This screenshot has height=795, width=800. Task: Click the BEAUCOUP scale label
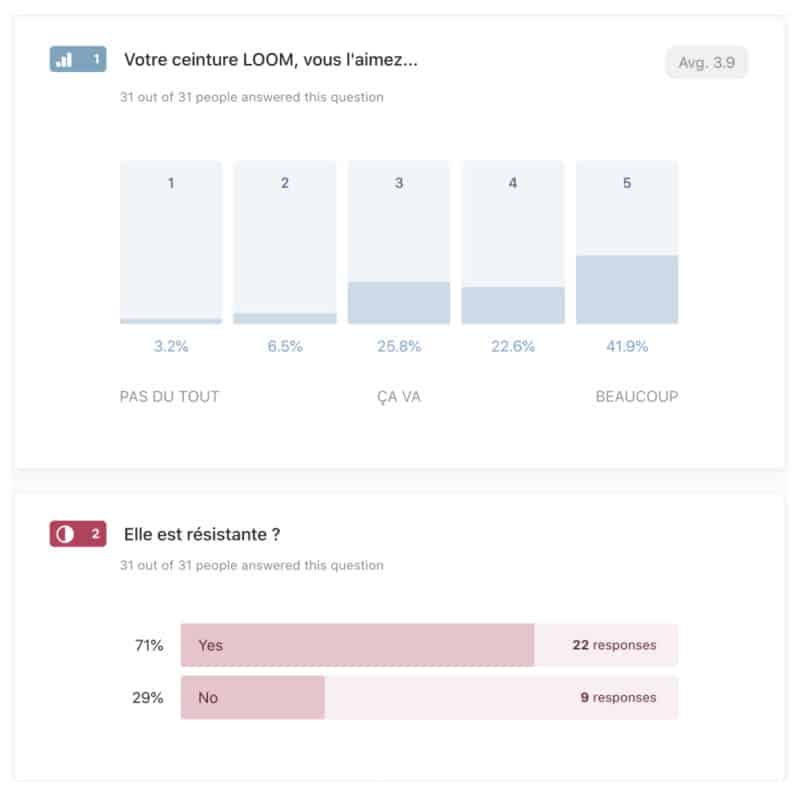(x=637, y=396)
